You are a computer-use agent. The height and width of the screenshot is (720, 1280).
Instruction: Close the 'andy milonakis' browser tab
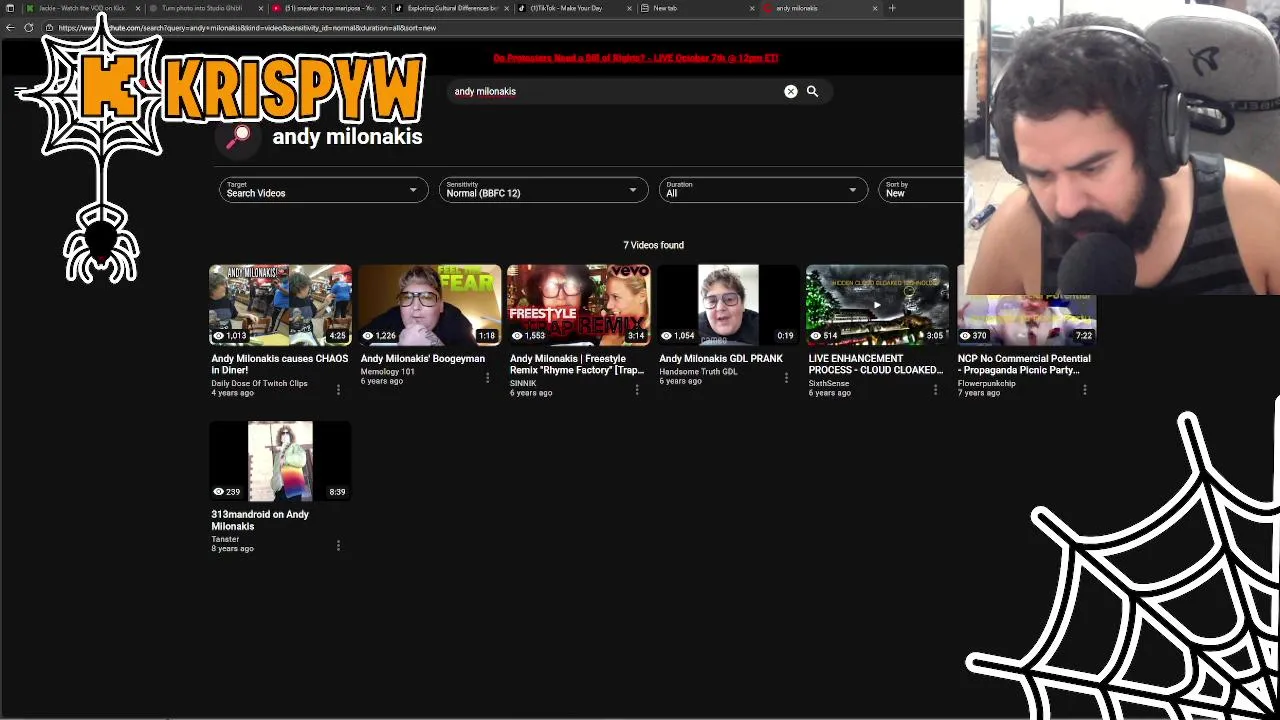(x=875, y=8)
